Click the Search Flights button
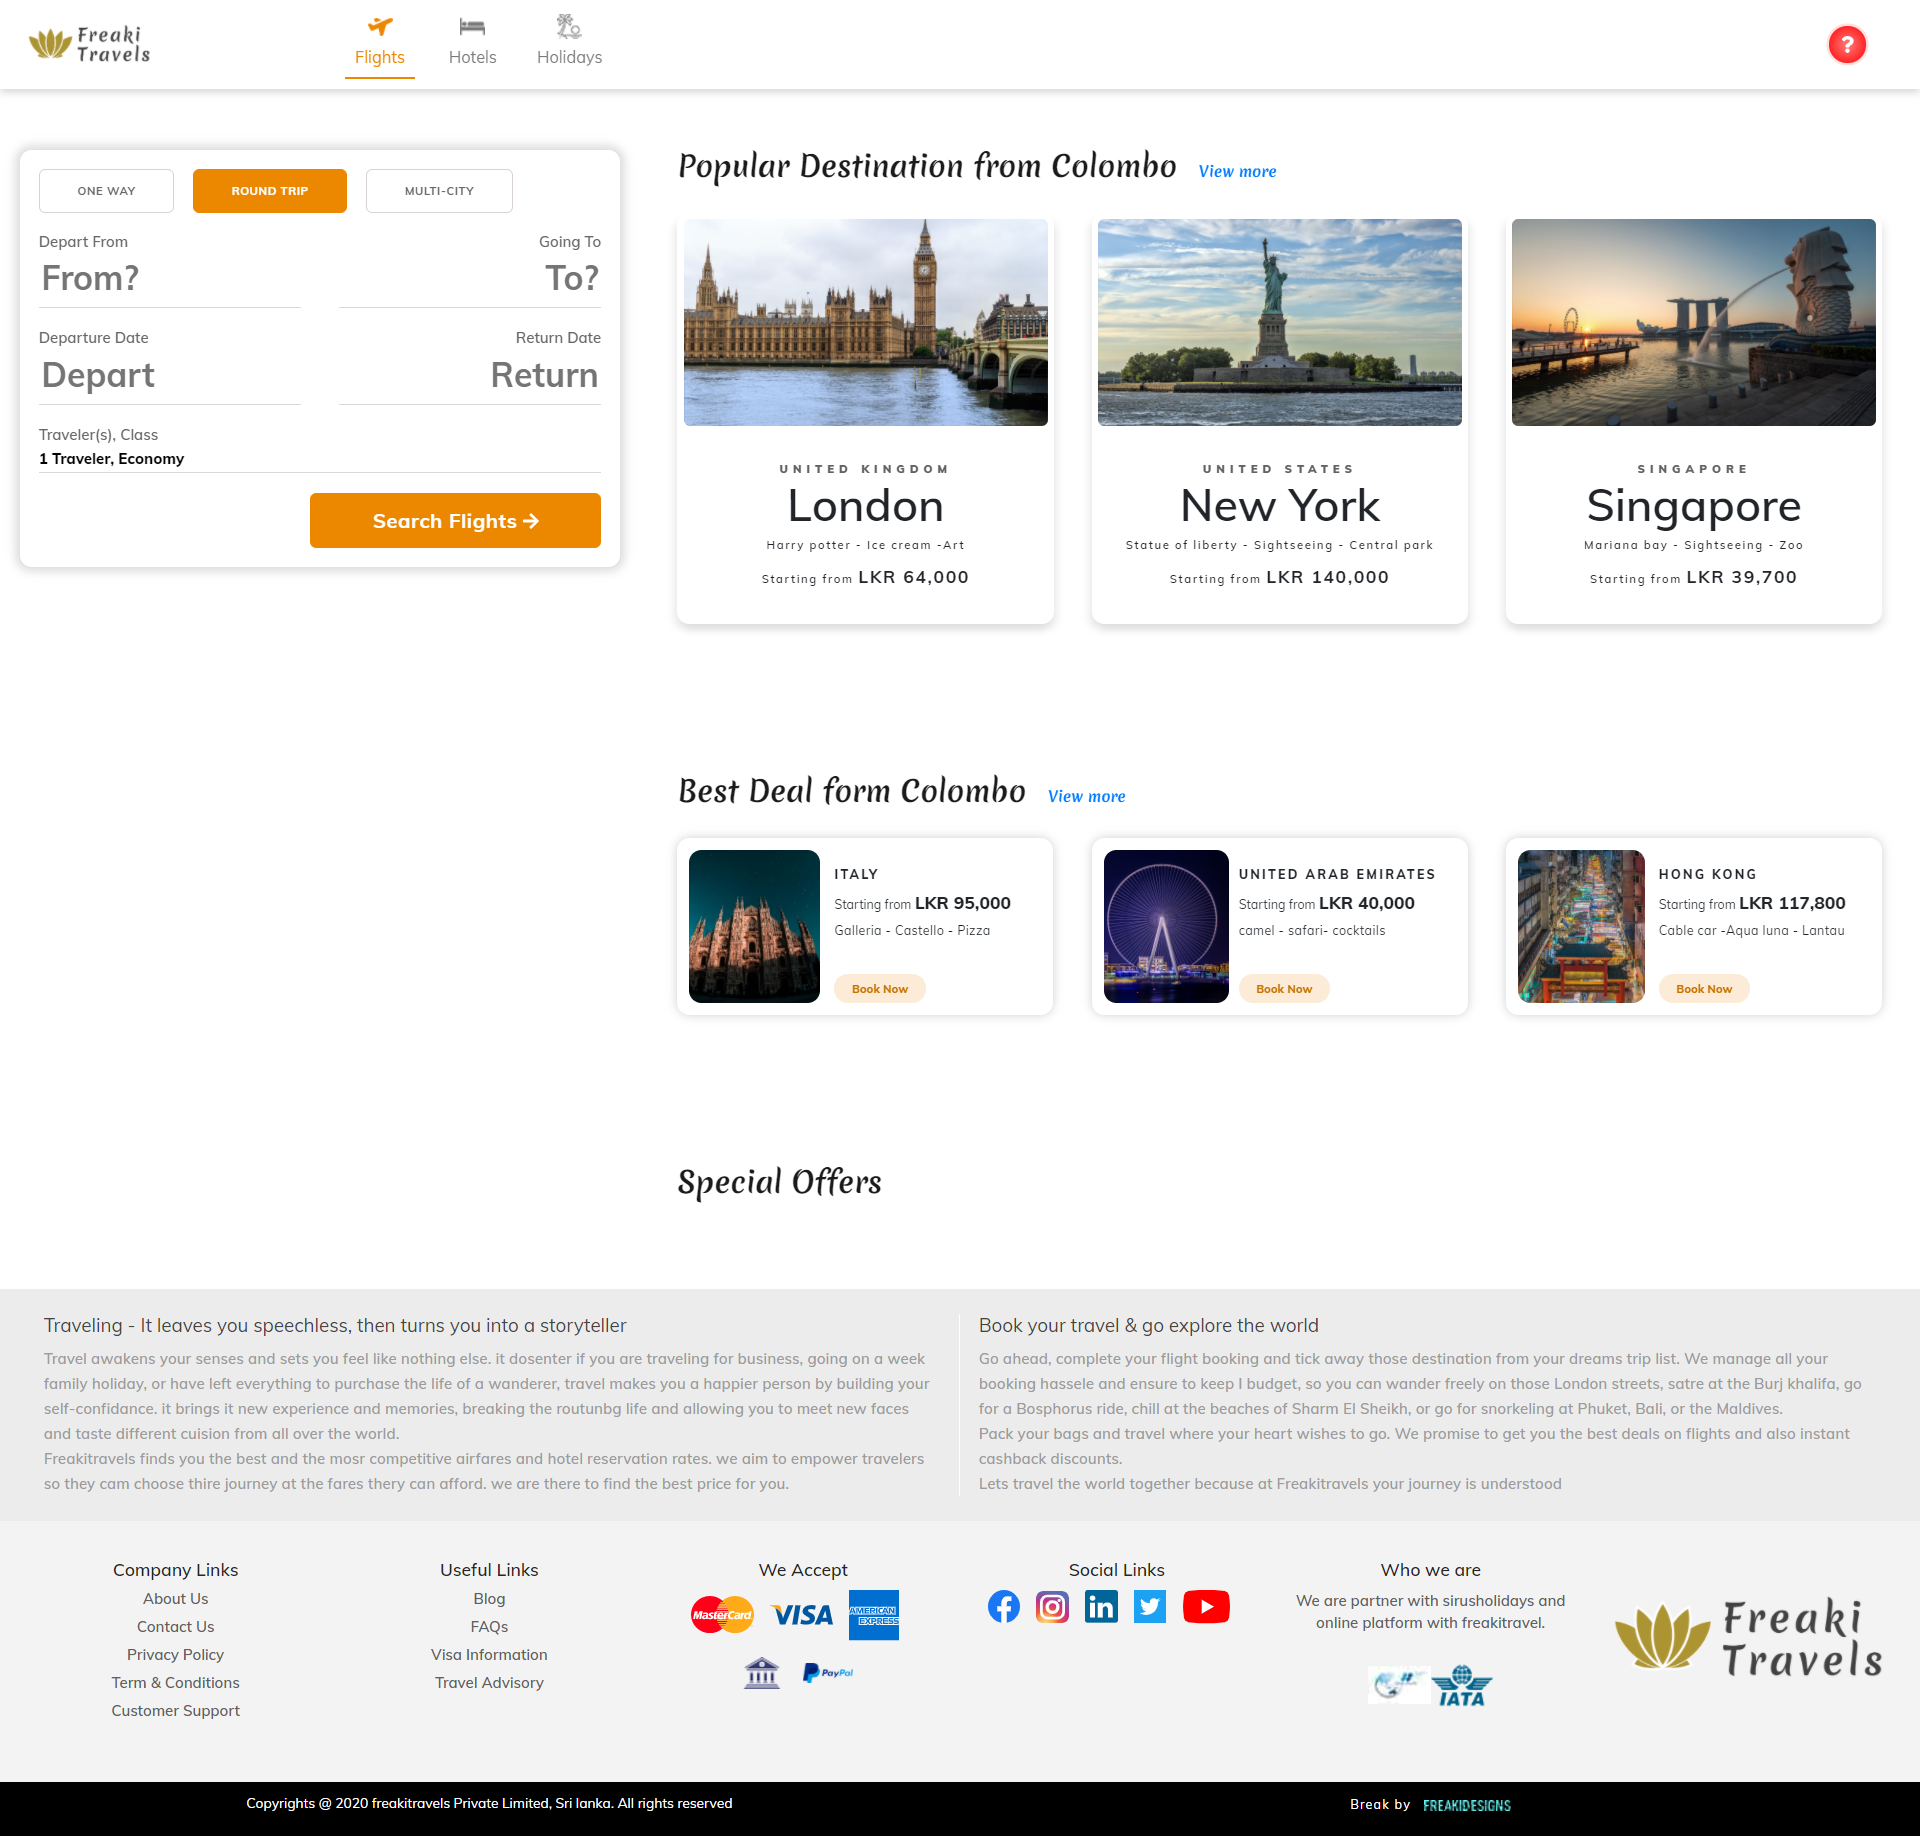This screenshot has width=1920, height=1836. point(454,520)
